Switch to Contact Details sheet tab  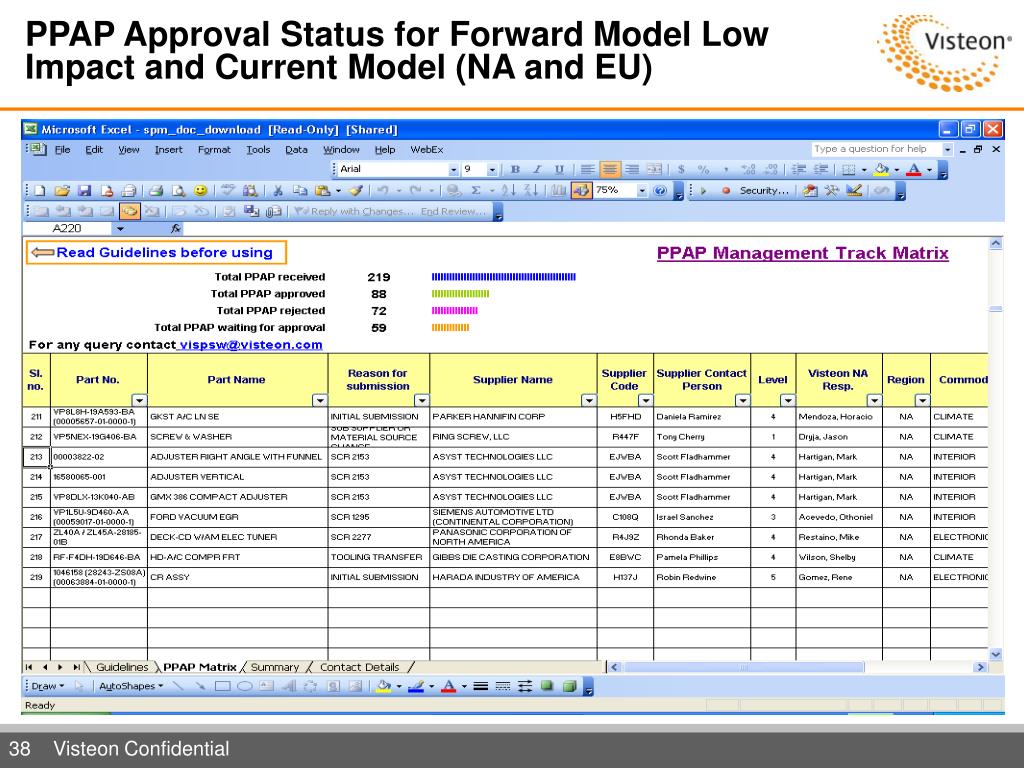tap(360, 667)
